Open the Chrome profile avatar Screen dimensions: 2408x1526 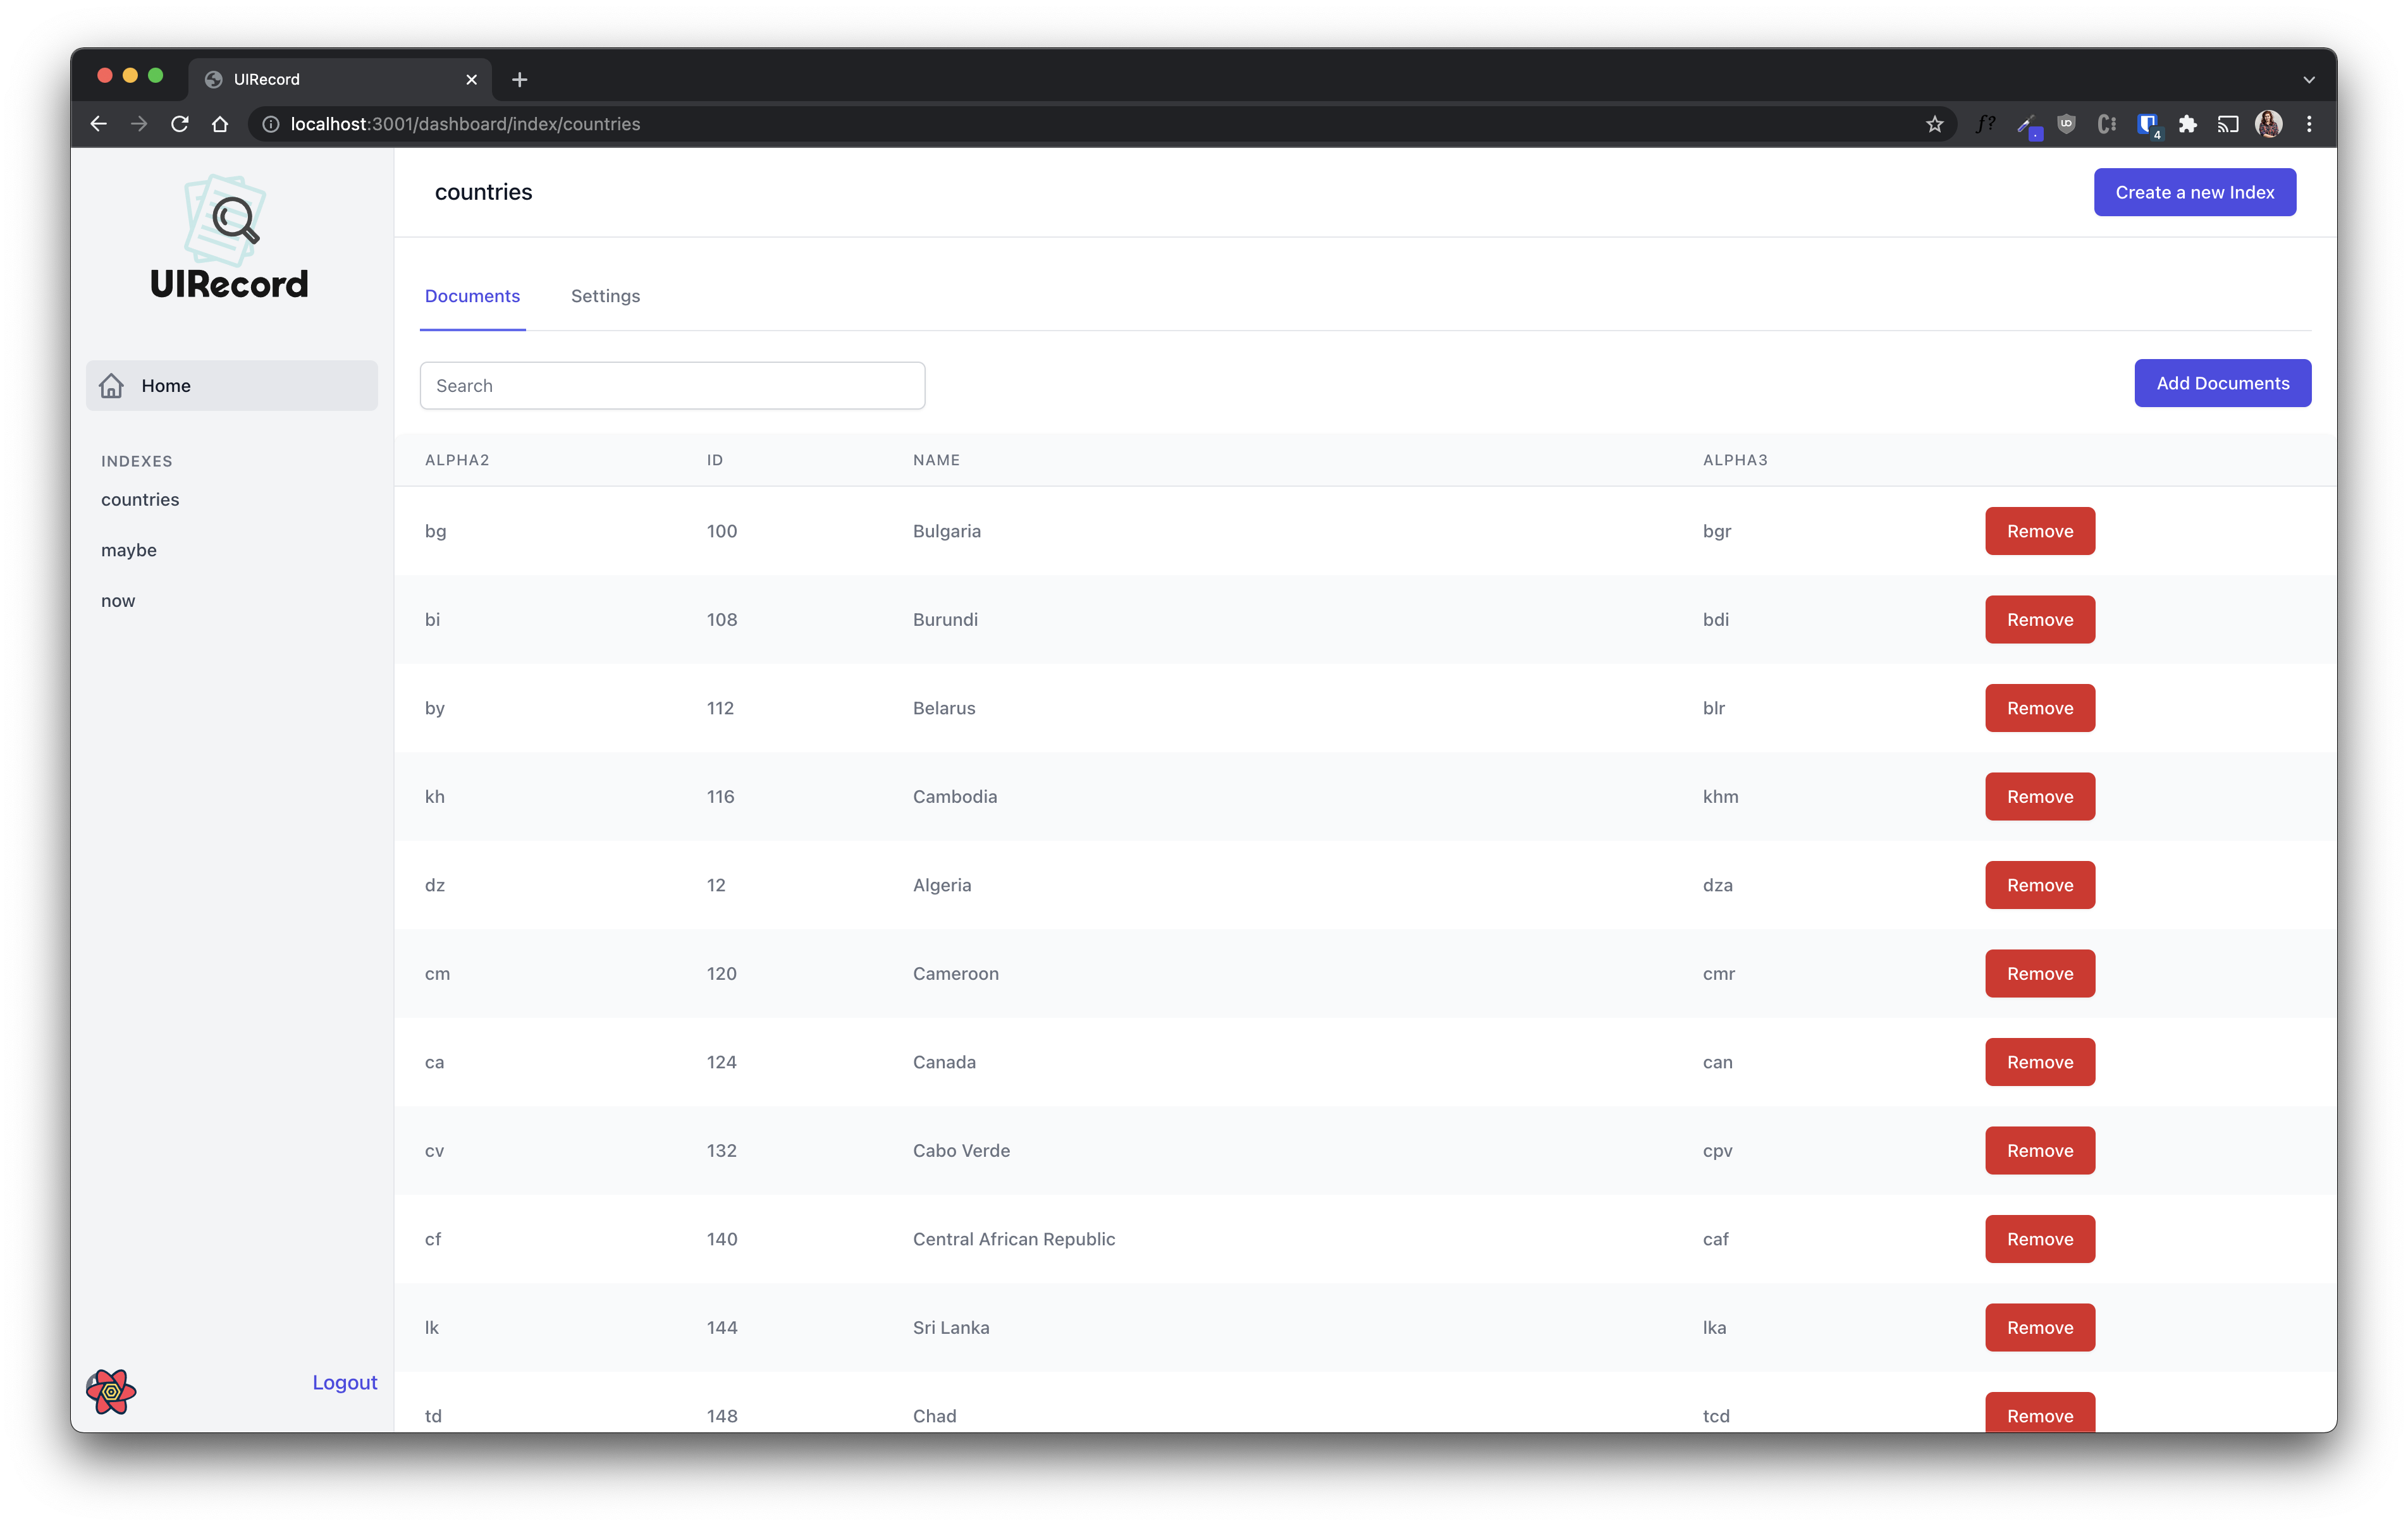pyautogui.click(x=2268, y=124)
